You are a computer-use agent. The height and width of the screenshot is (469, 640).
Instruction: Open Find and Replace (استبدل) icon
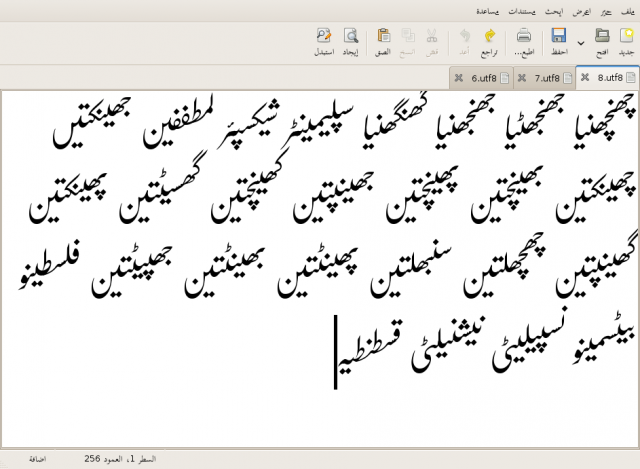pos(324,36)
